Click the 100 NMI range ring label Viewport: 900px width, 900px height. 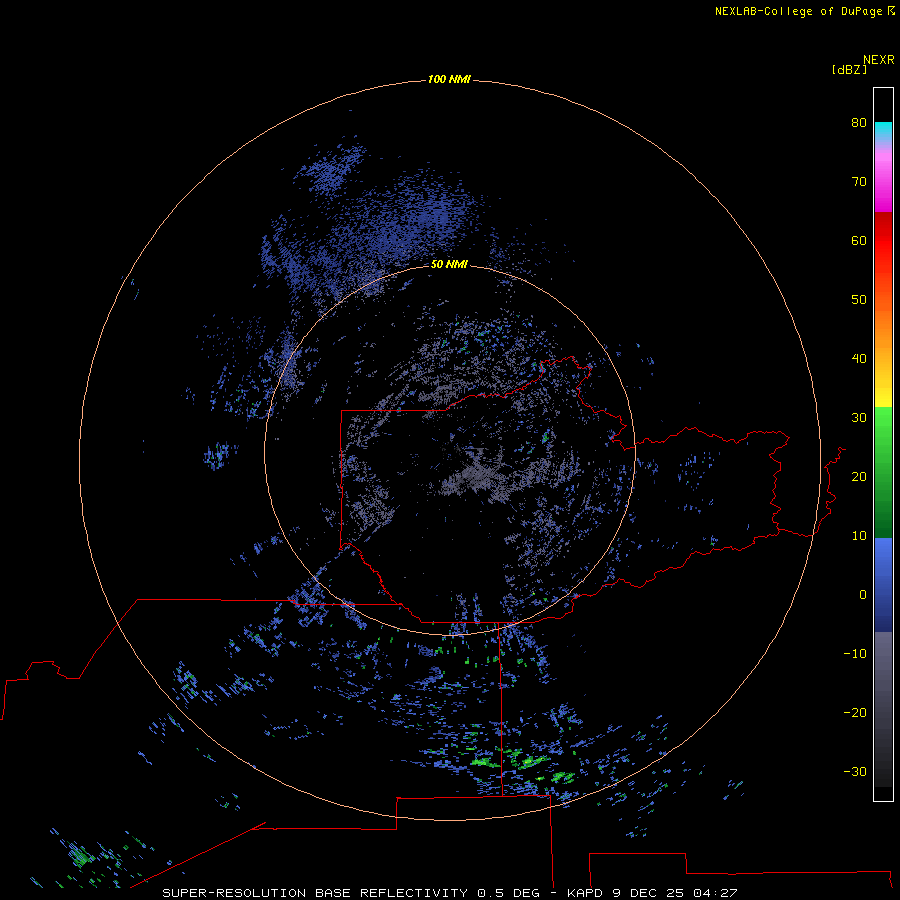point(449,79)
